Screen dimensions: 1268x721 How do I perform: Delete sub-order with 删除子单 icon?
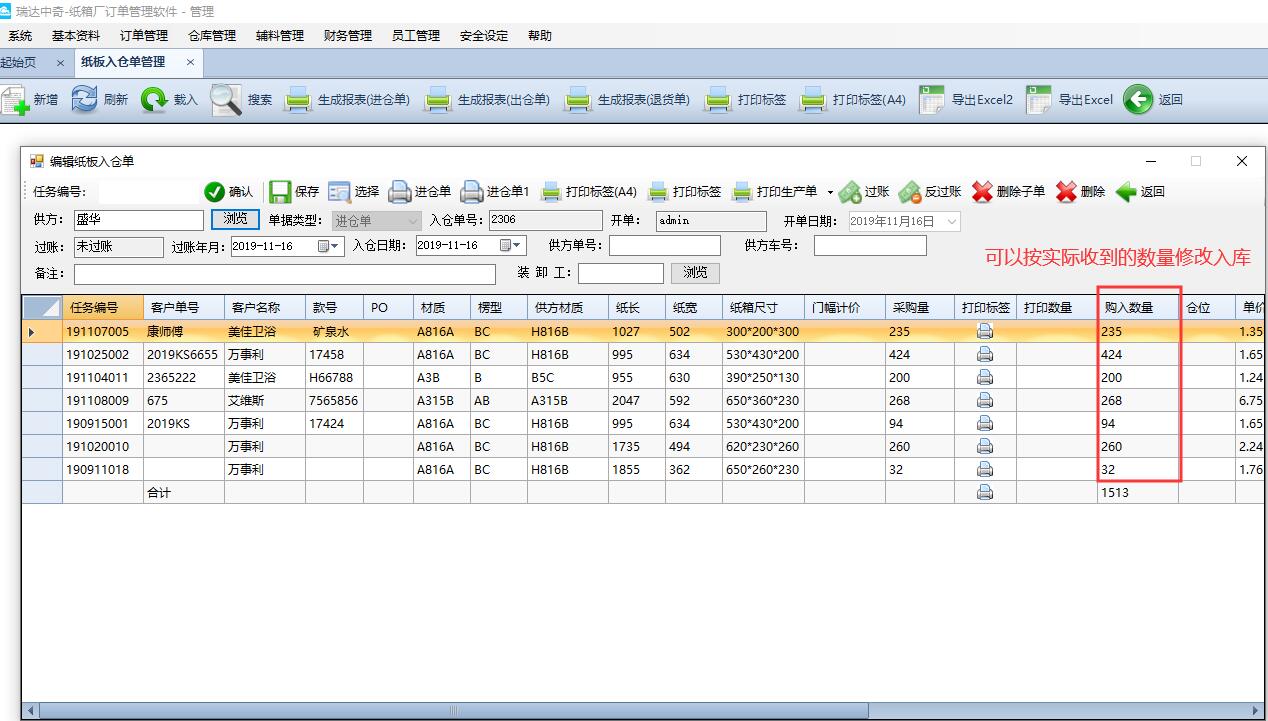coord(982,192)
